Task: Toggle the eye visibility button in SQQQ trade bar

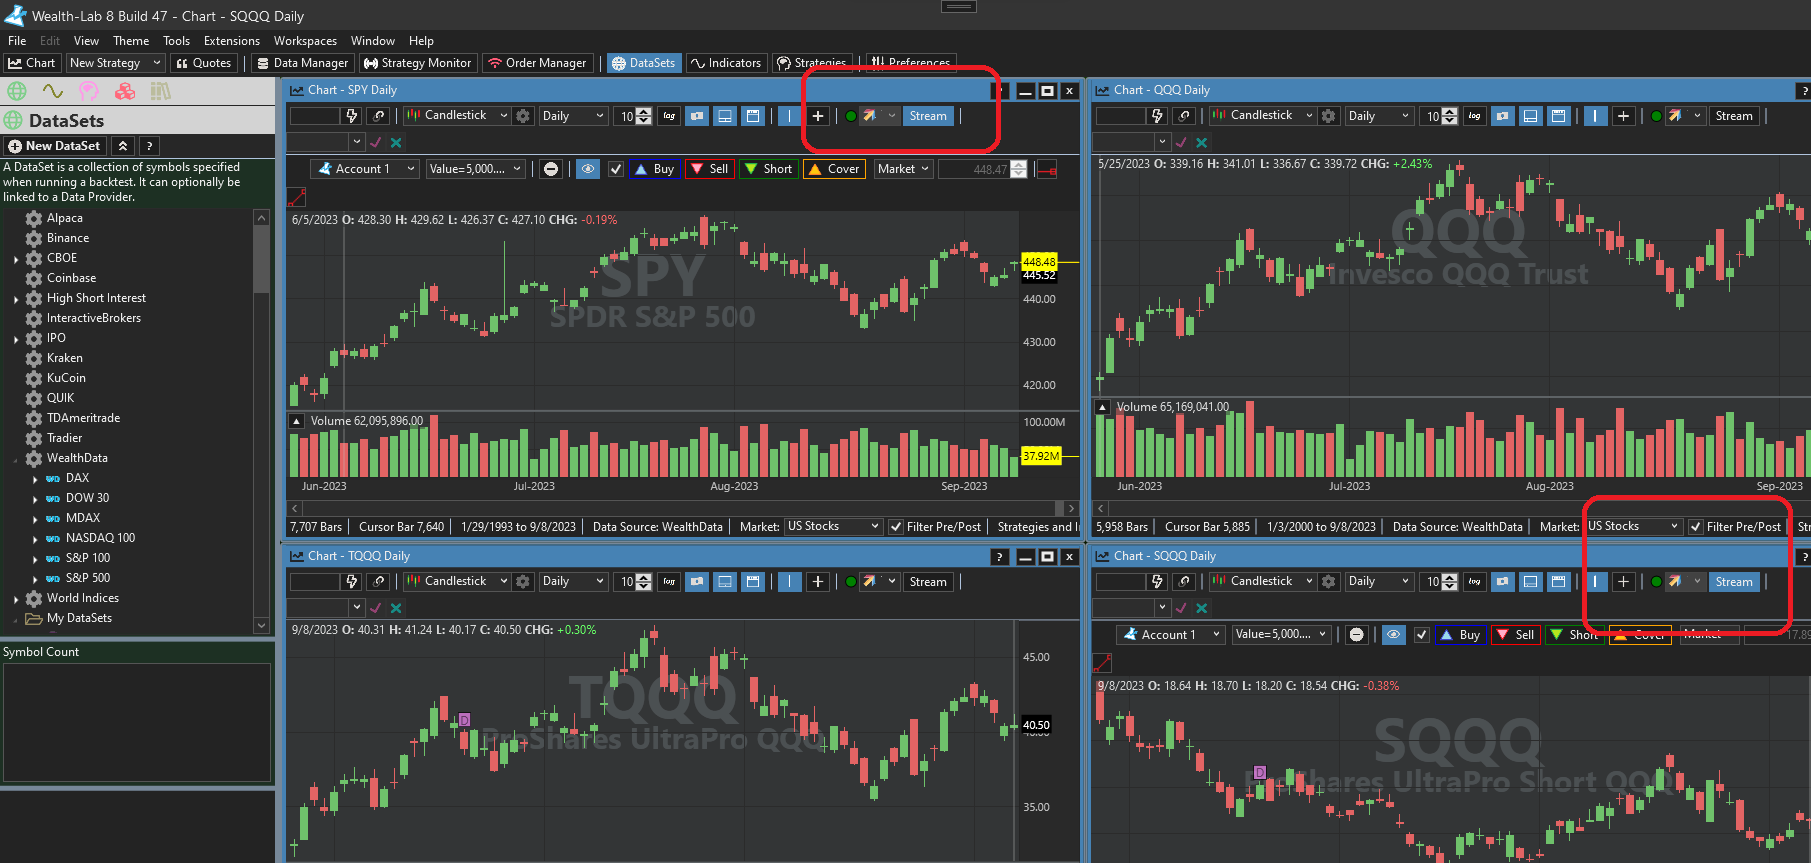Action: pyautogui.click(x=1393, y=635)
